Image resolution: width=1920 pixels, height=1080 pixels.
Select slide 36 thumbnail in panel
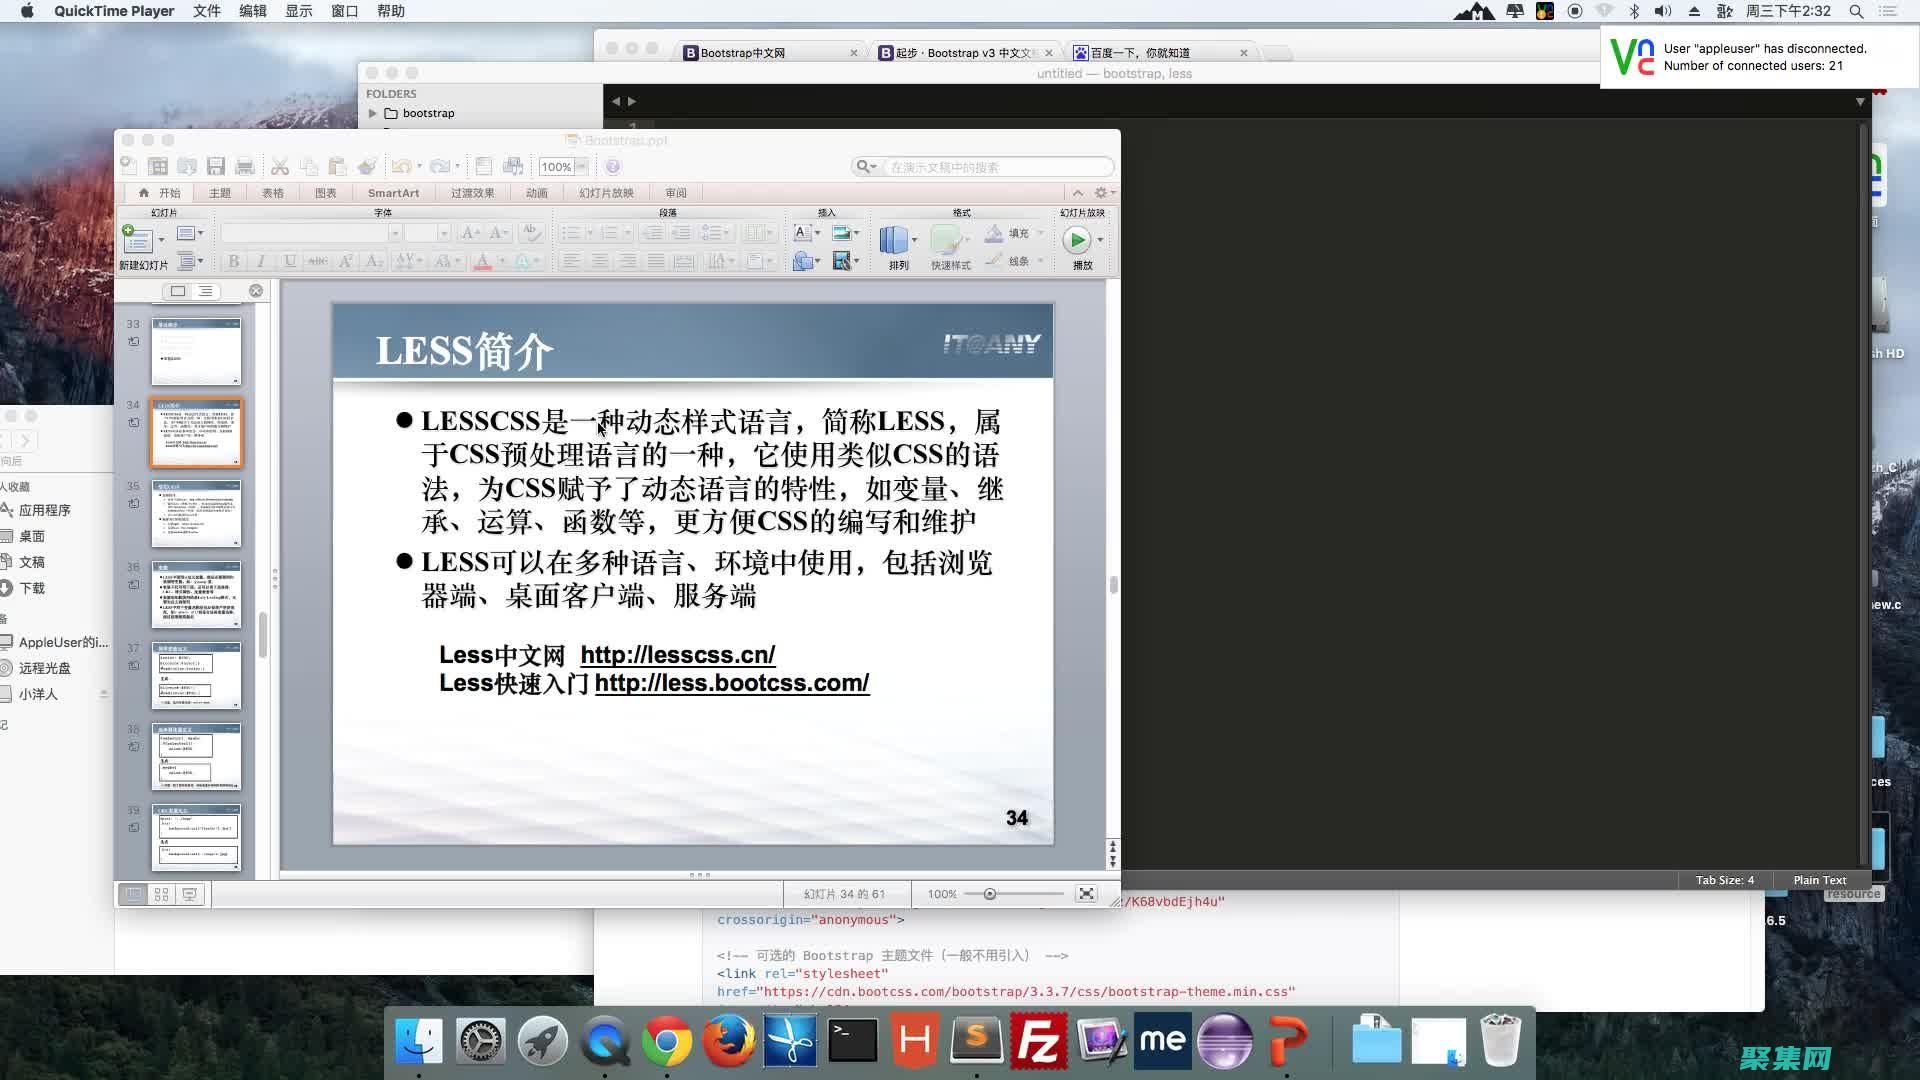196,594
